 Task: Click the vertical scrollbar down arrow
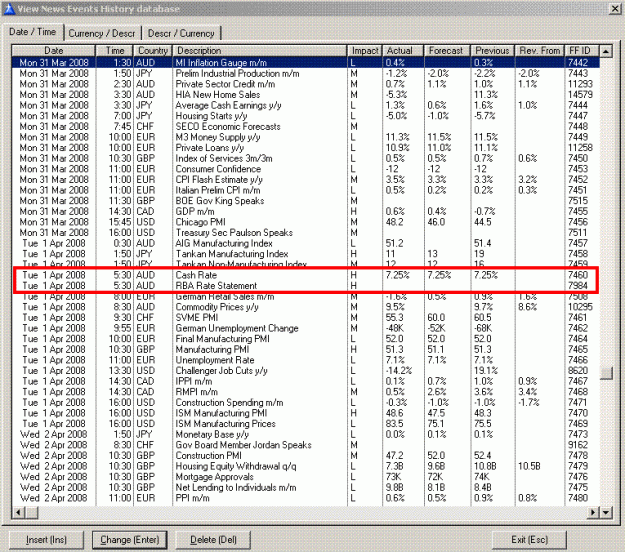click(x=606, y=512)
